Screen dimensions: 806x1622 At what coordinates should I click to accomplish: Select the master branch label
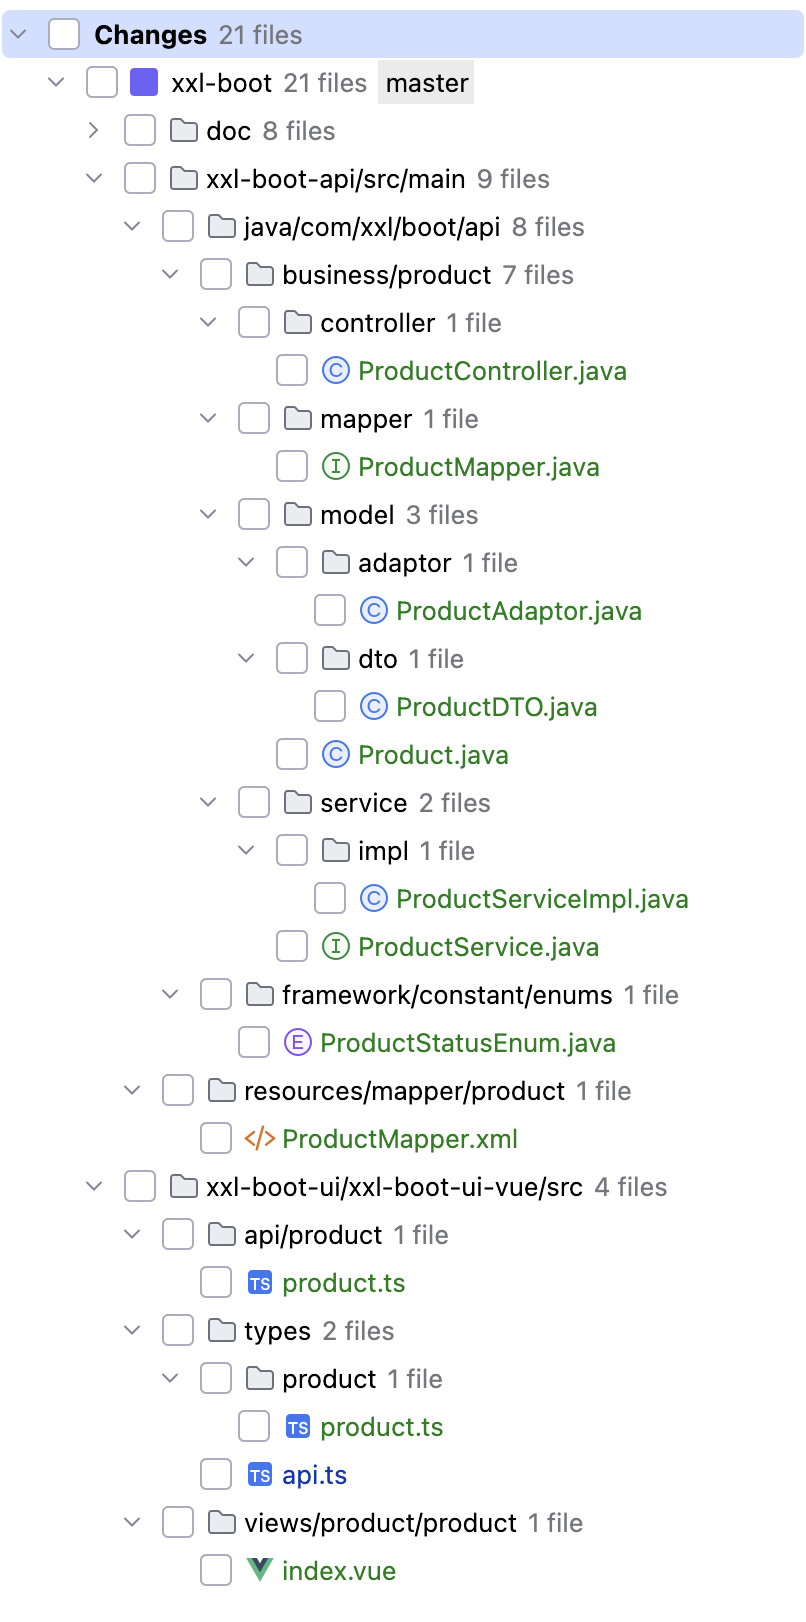point(427,83)
